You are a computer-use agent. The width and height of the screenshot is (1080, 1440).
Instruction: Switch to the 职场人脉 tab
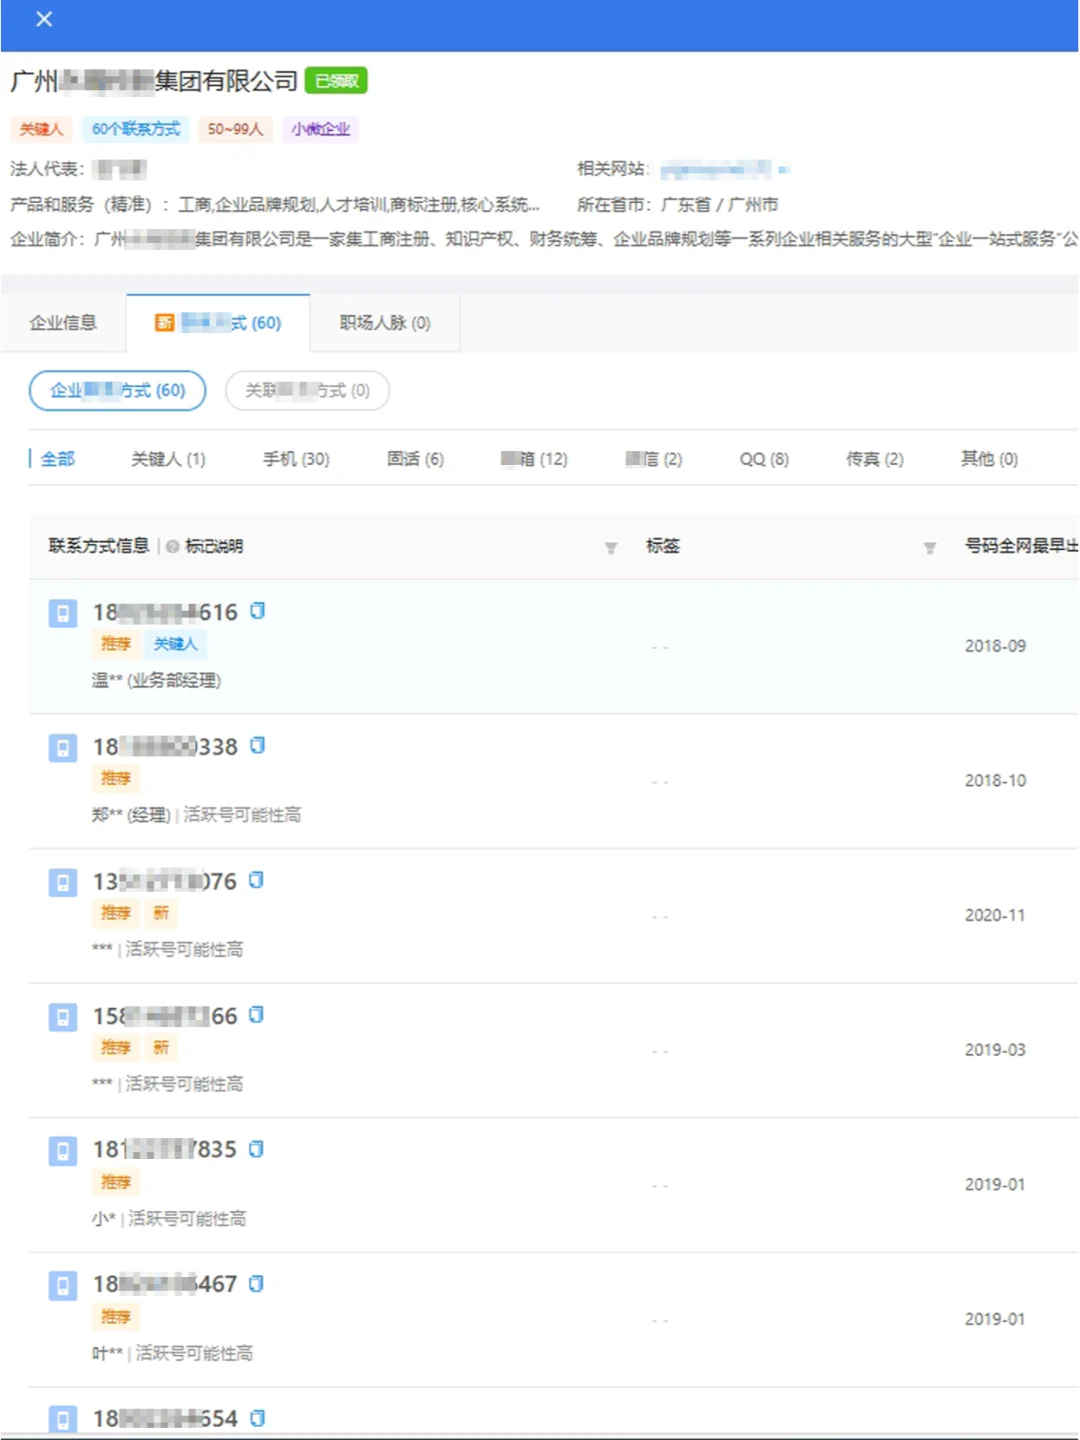(383, 322)
